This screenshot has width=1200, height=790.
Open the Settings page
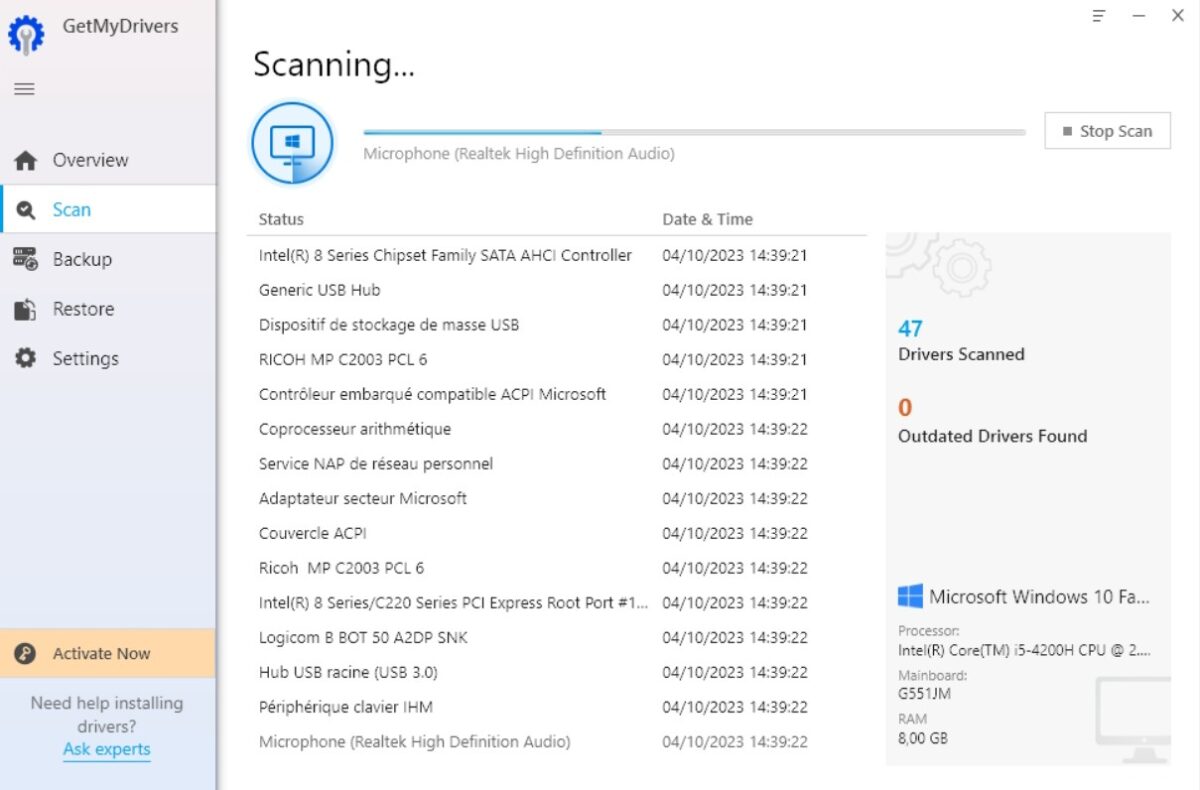tap(108, 358)
